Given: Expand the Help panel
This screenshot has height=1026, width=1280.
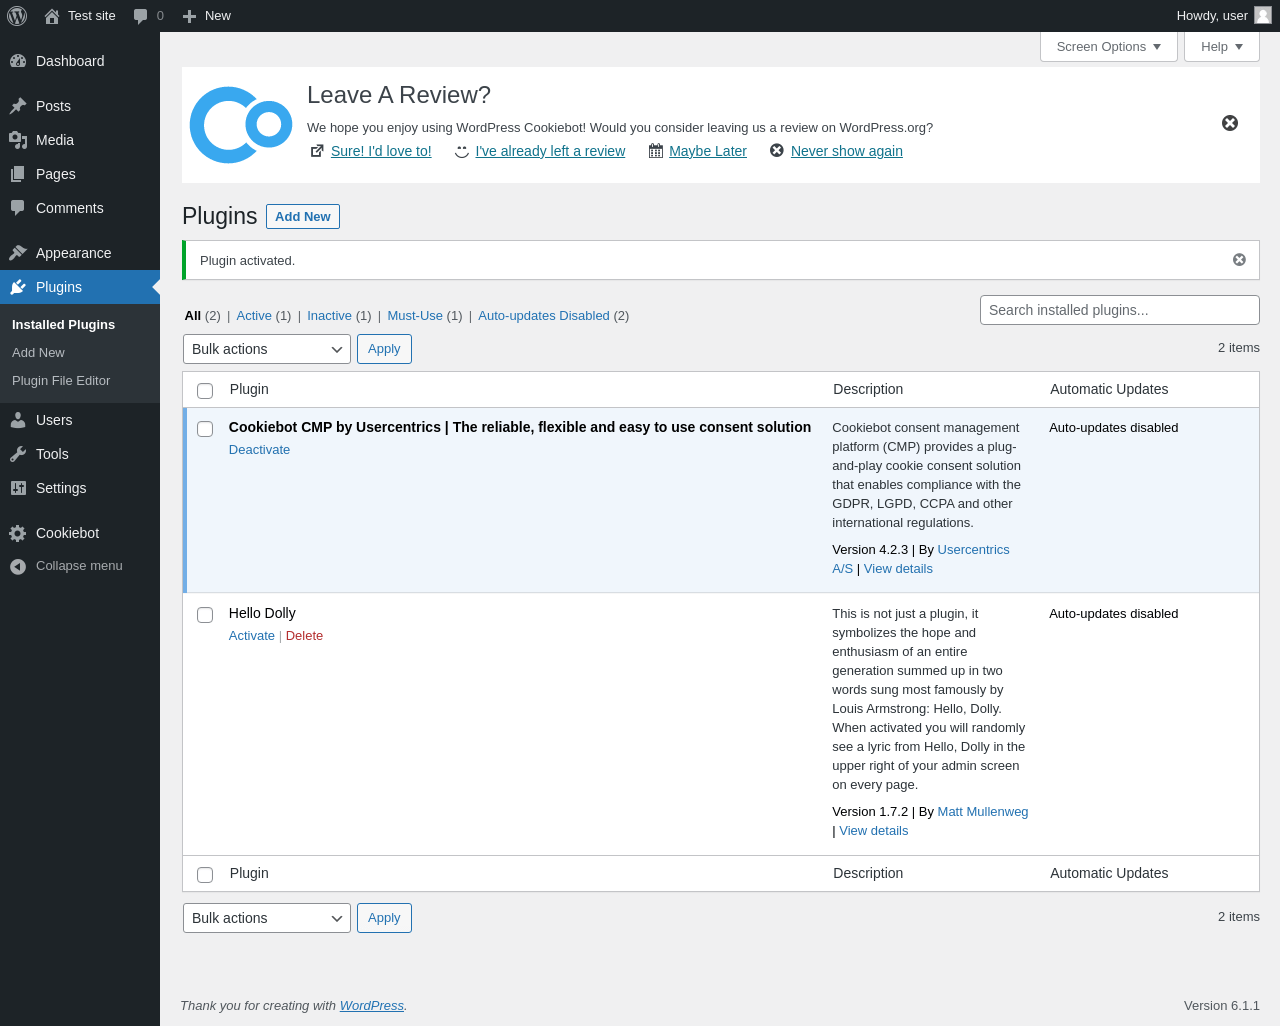Looking at the screenshot, I should point(1222,46).
